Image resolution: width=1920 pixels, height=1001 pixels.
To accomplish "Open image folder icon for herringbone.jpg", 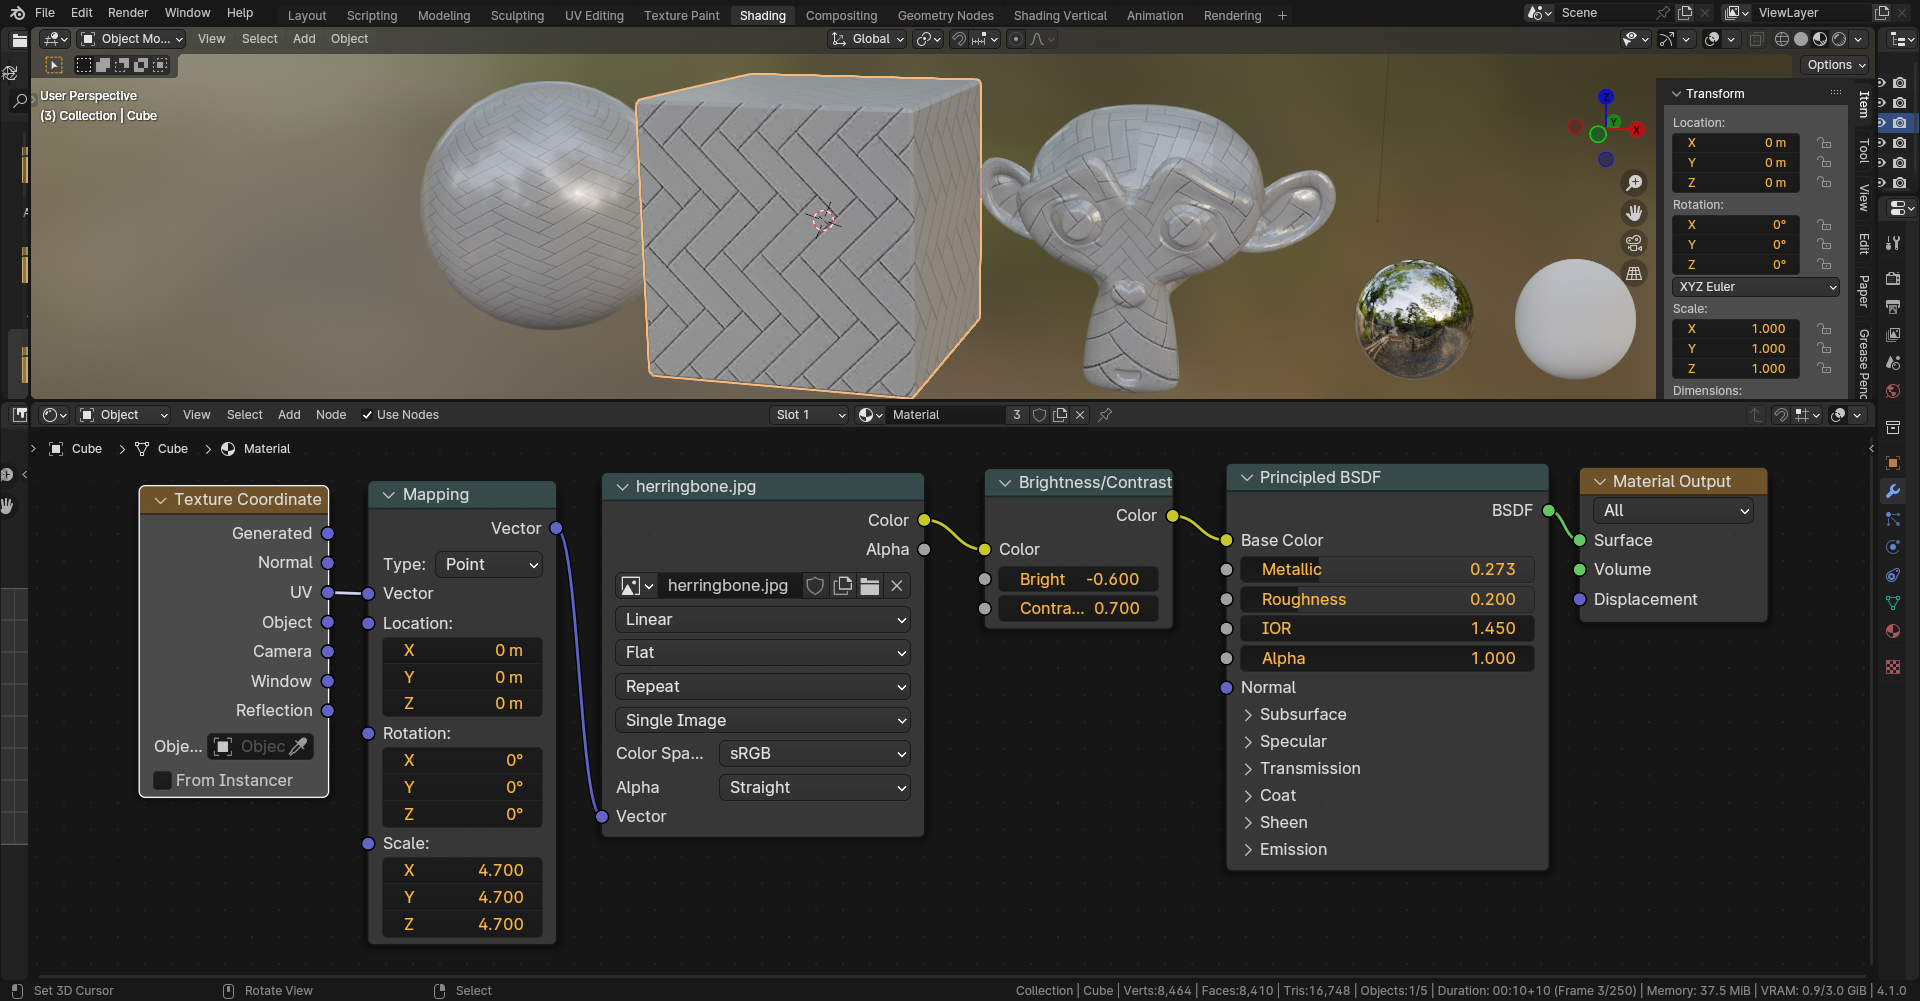I will pos(870,586).
